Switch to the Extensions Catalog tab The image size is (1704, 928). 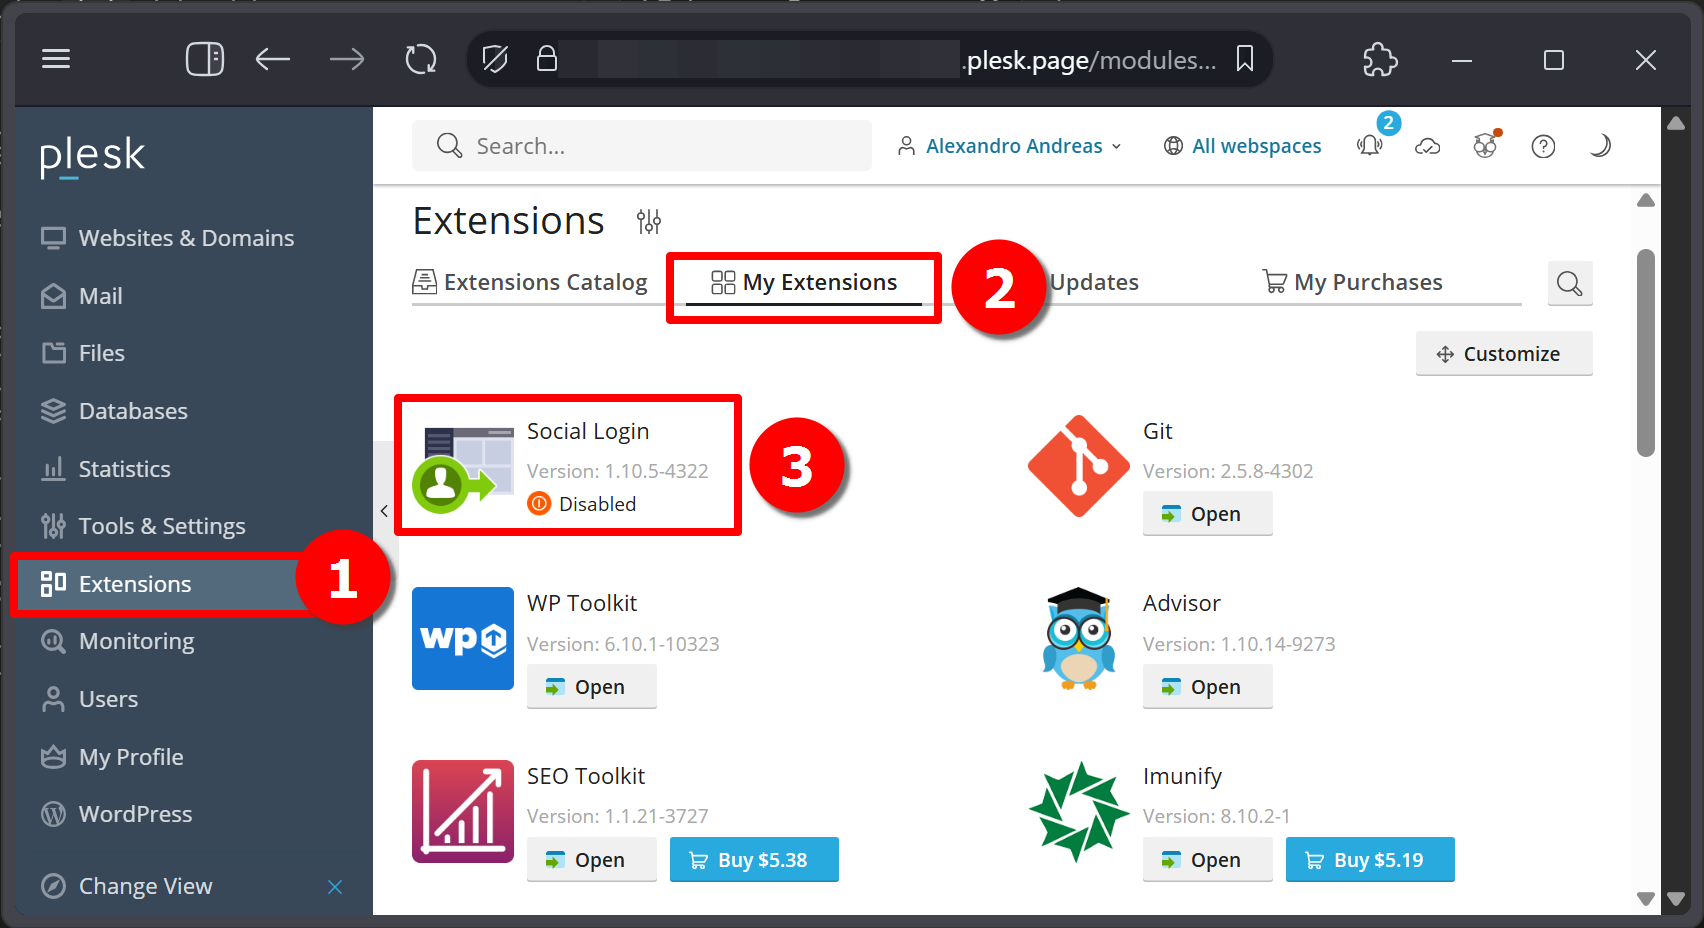tap(530, 283)
